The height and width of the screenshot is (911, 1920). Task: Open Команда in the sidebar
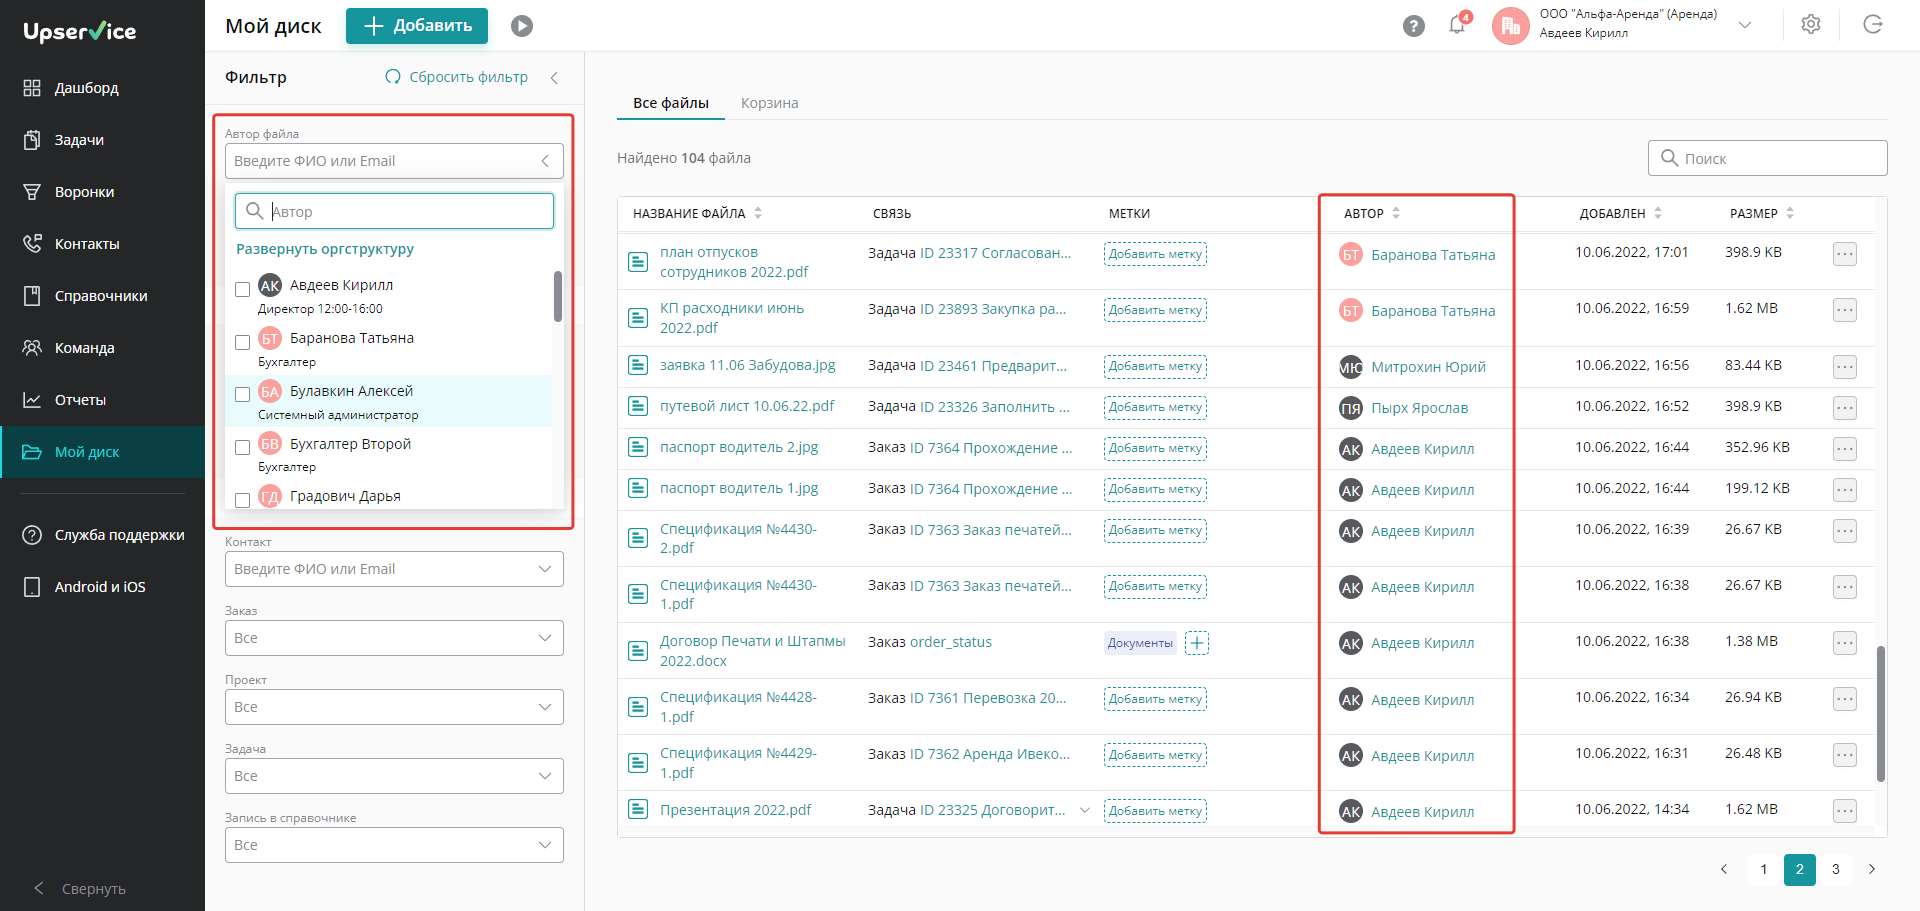pyautogui.click(x=102, y=348)
